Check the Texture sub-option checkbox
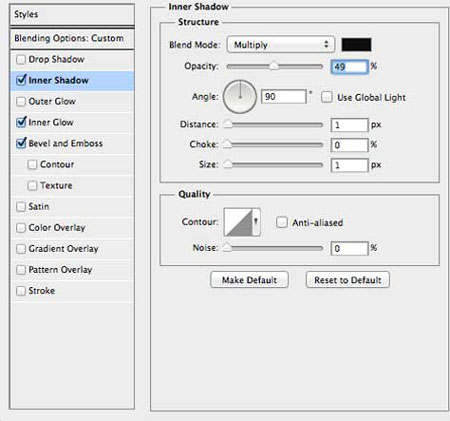450x421 pixels. pyautogui.click(x=32, y=185)
